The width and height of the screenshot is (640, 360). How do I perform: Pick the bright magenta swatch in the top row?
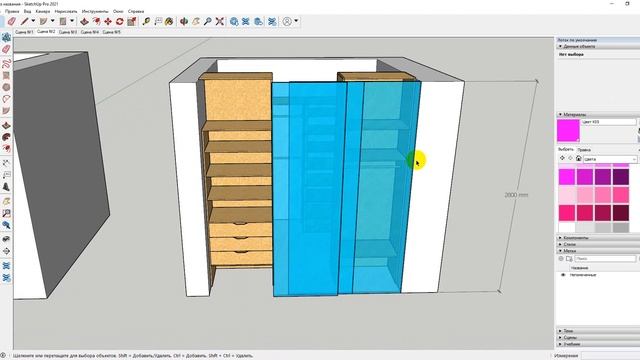pyautogui.click(x=567, y=177)
